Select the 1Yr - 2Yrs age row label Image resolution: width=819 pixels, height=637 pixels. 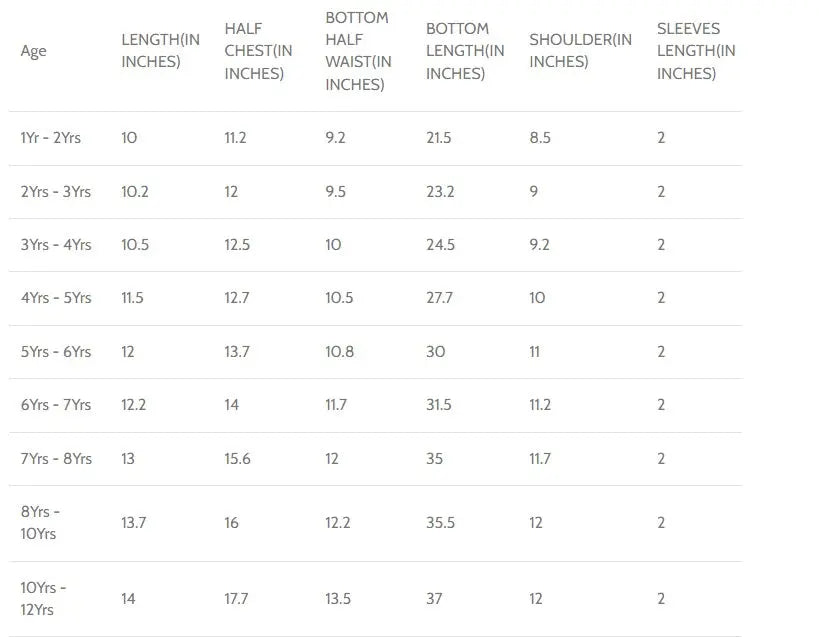coord(51,138)
